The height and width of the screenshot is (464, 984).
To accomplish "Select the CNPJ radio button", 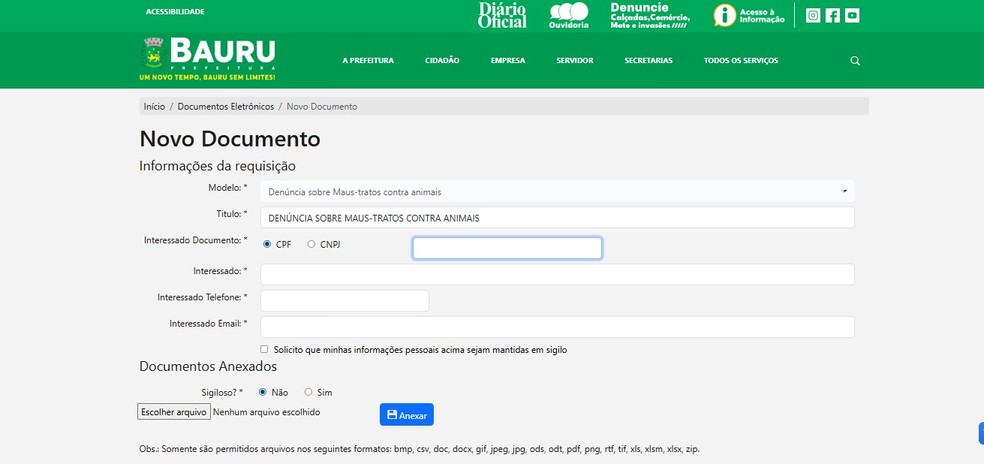I will pyautogui.click(x=311, y=244).
